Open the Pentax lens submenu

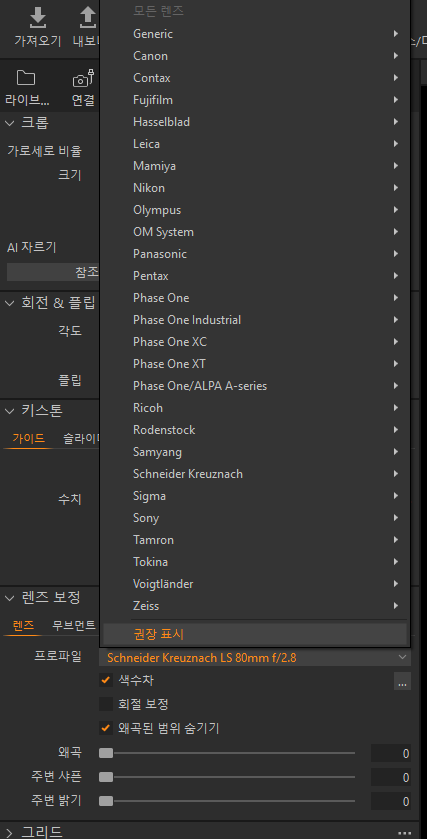coord(255,276)
